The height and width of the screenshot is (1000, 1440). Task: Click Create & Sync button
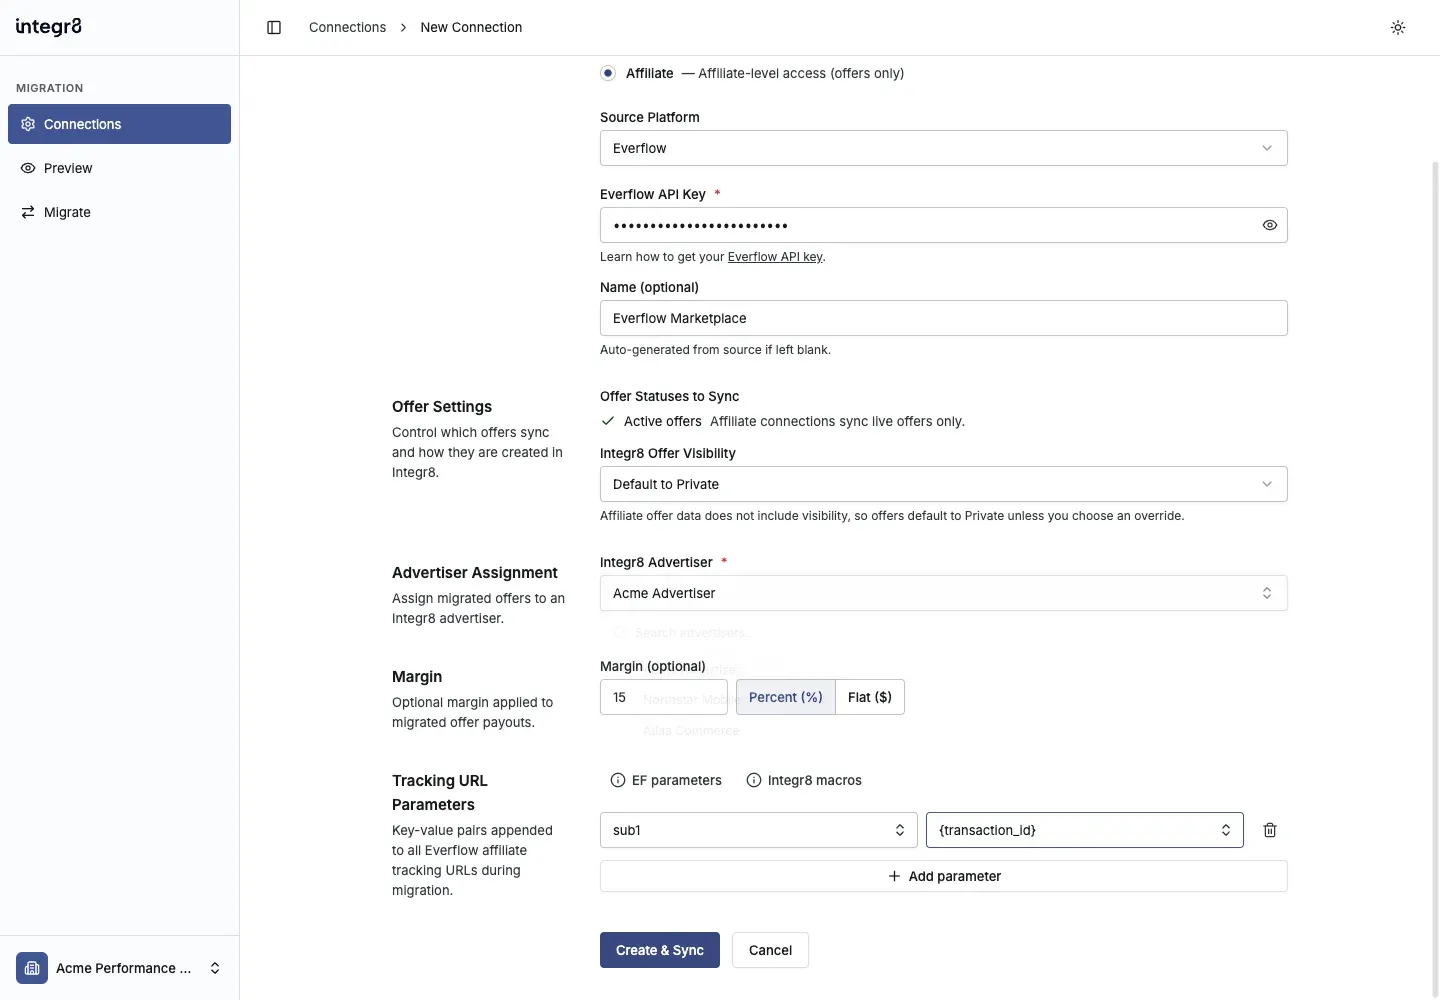click(x=660, y=950)
